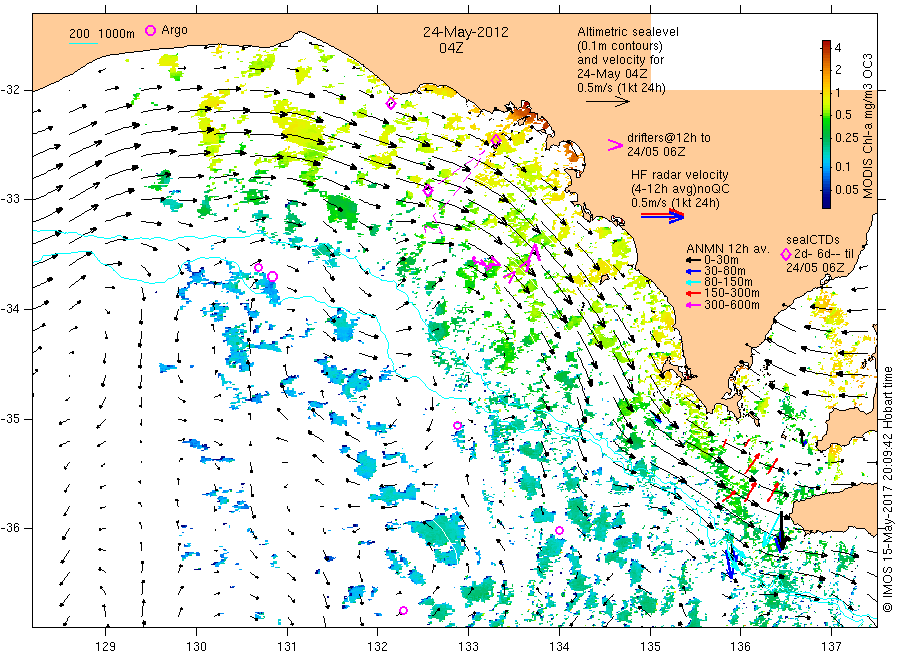The image size is (900, 660).
Task: Click the dark blue bottom of the colorbar
Action: (826, 202)
